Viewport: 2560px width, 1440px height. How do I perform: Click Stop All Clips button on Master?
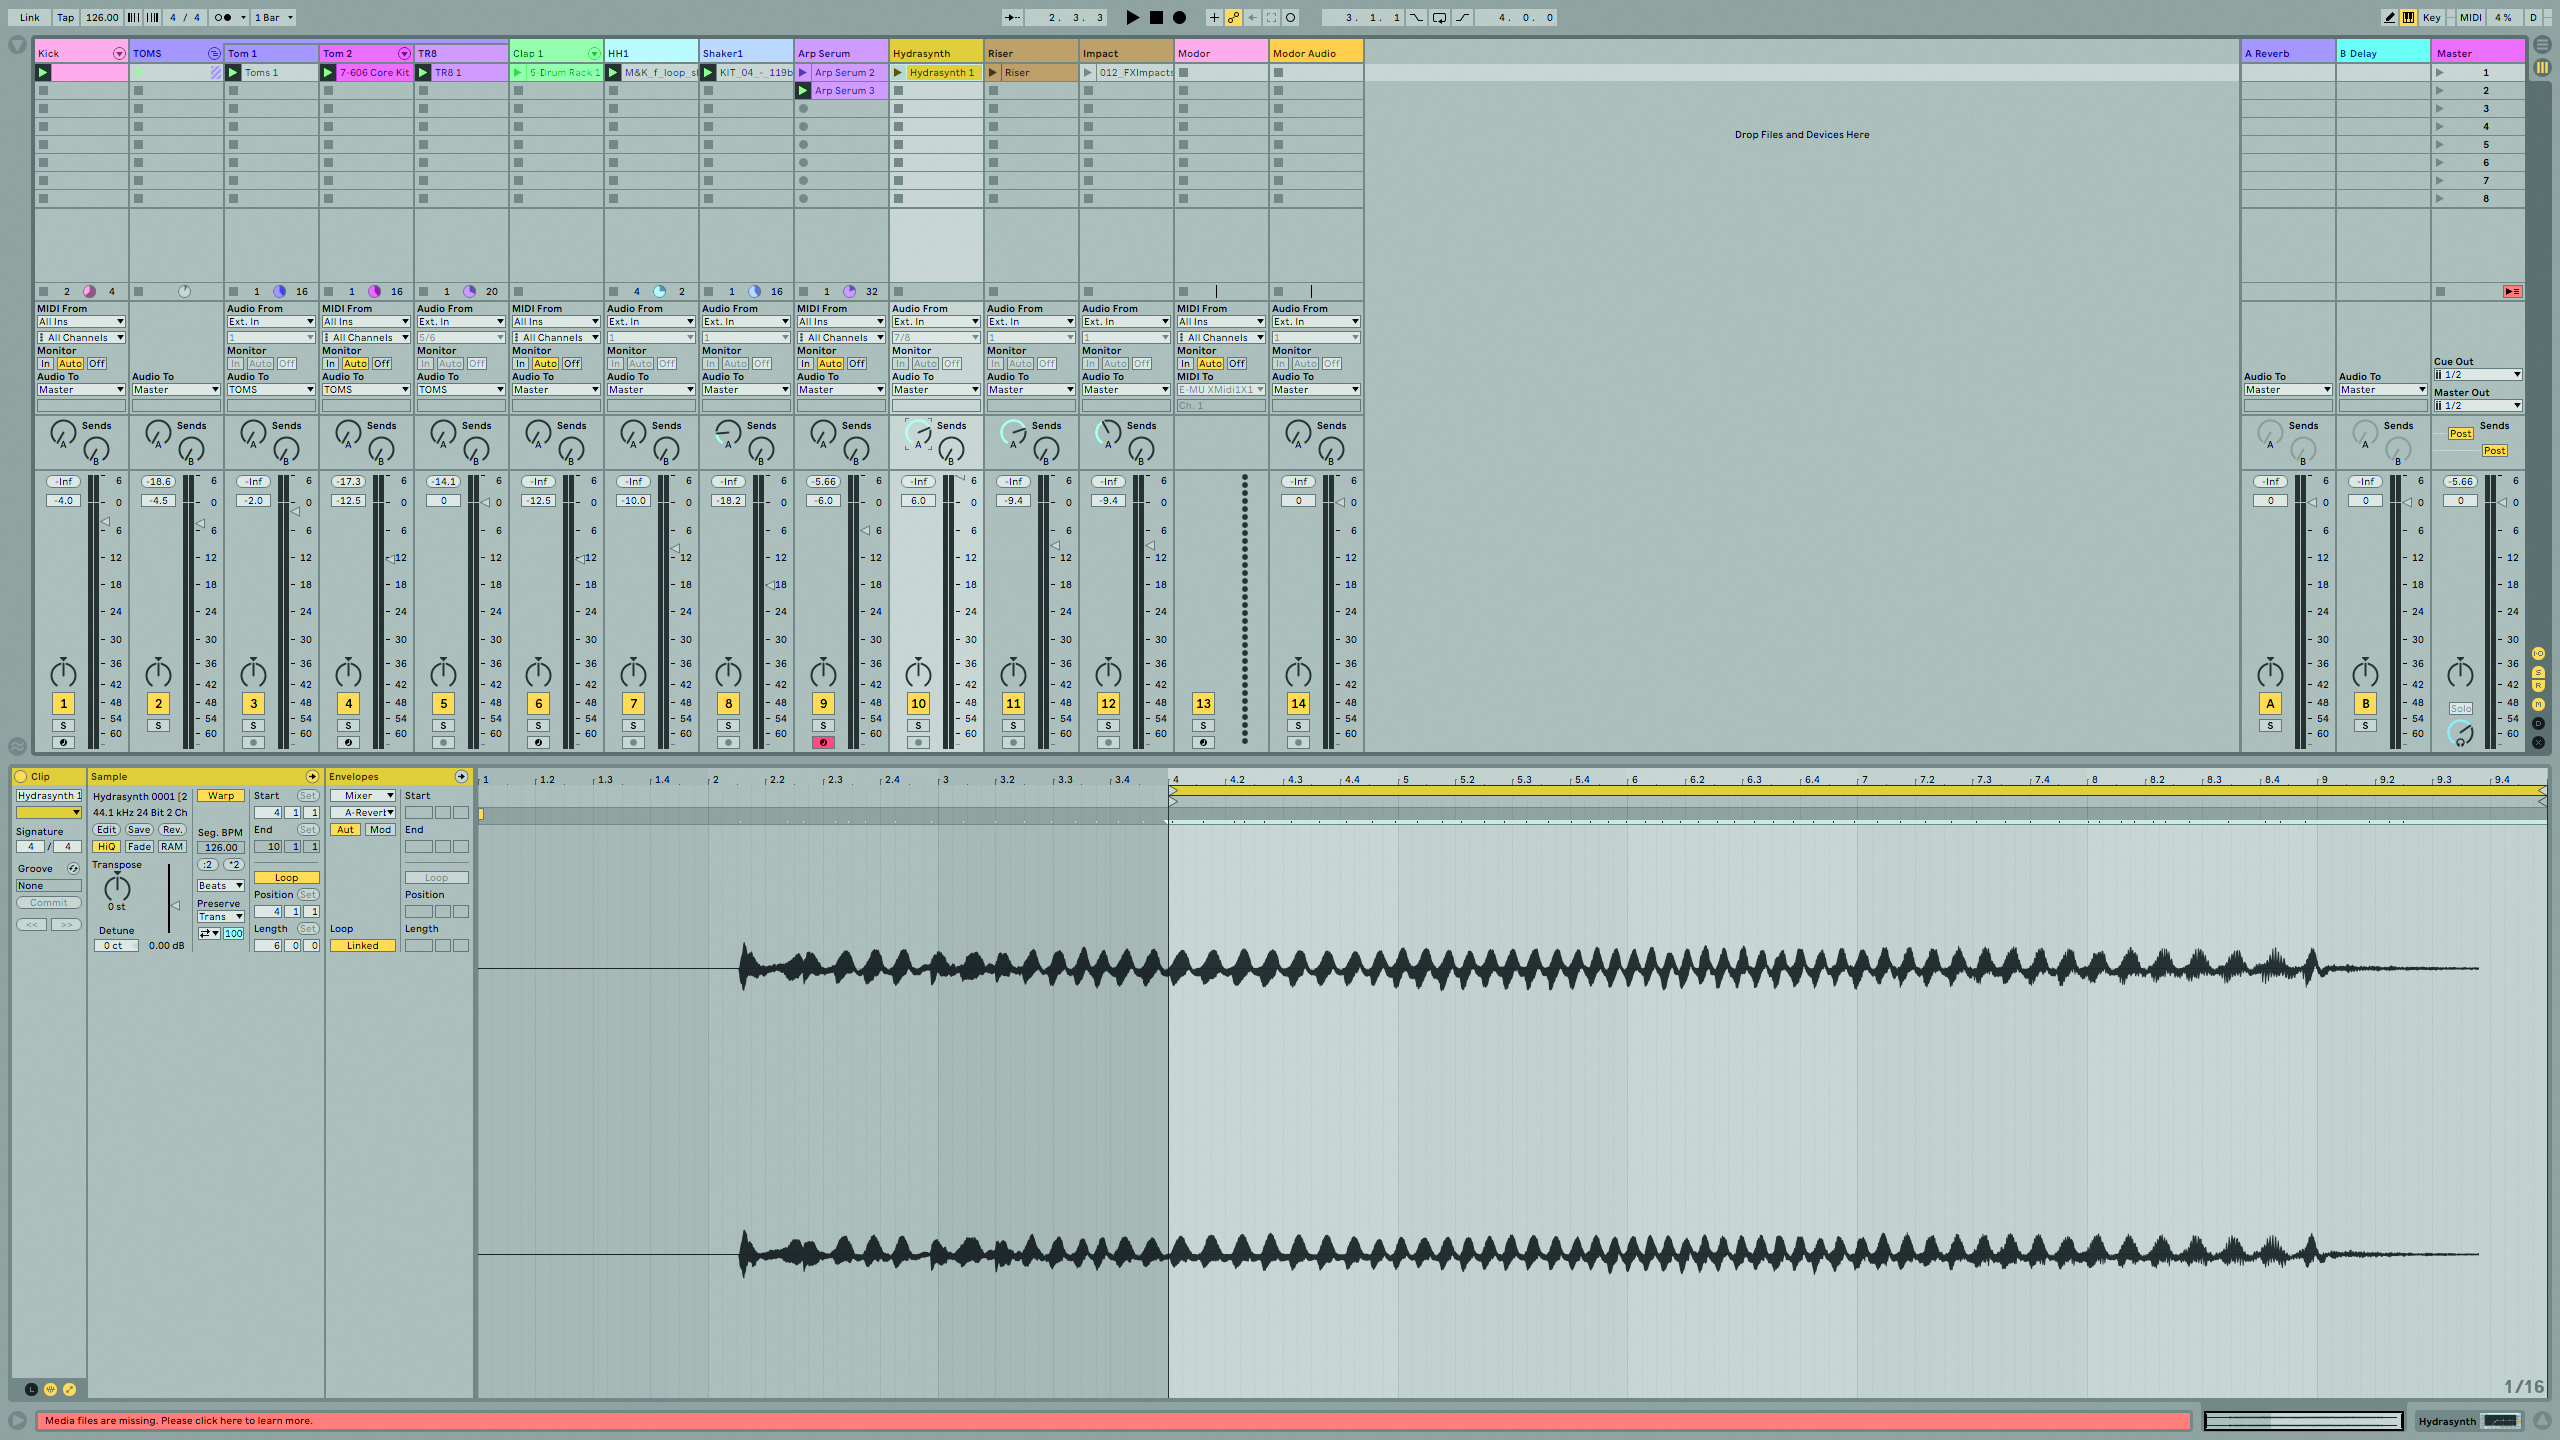point(2440,291)
